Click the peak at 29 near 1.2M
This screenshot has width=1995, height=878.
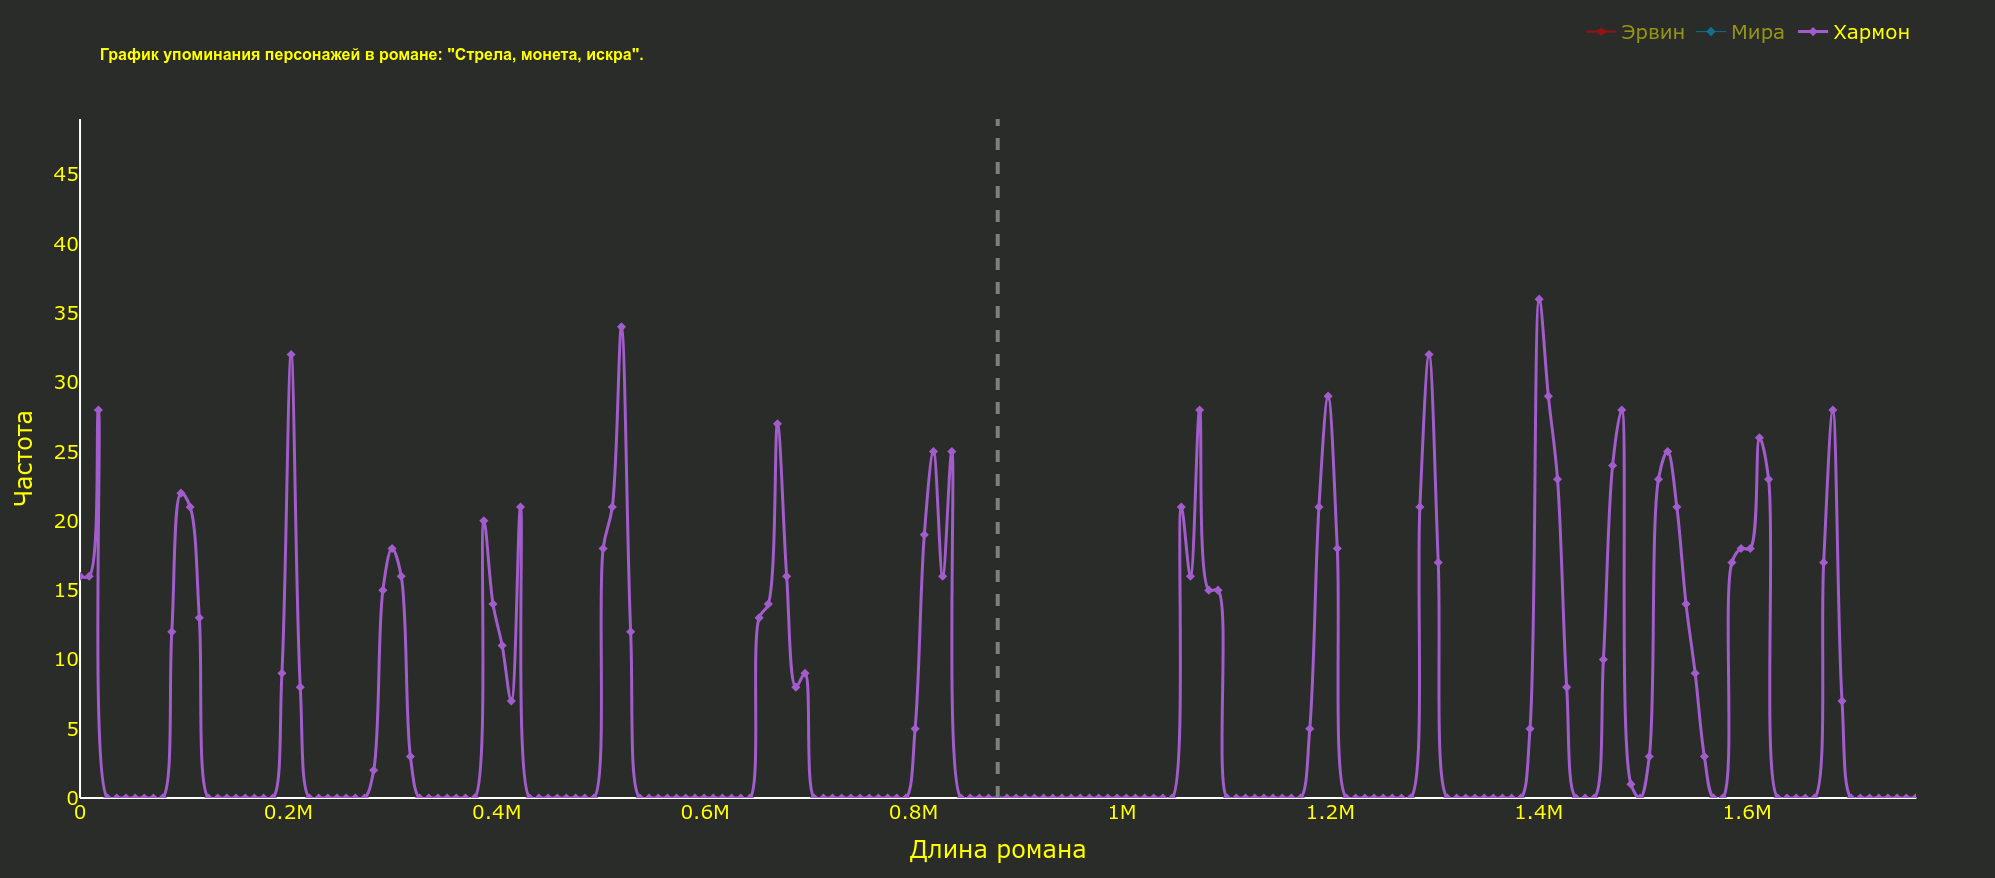pyautogui.click(x=1328, y=396)
